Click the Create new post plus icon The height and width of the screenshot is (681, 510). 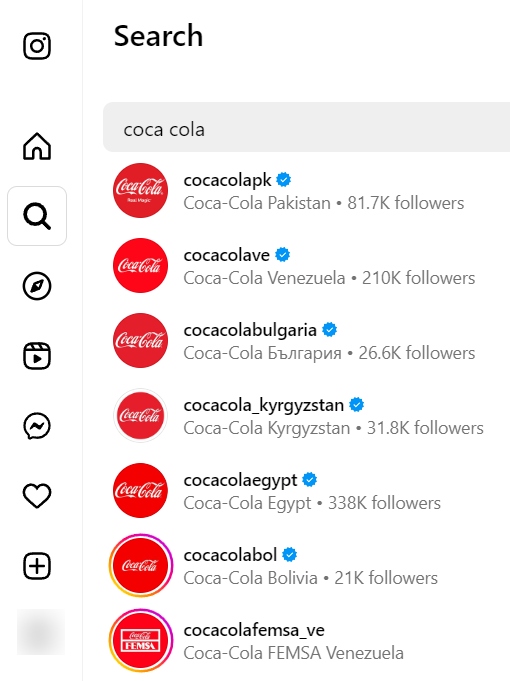click(x=37, y=566)
